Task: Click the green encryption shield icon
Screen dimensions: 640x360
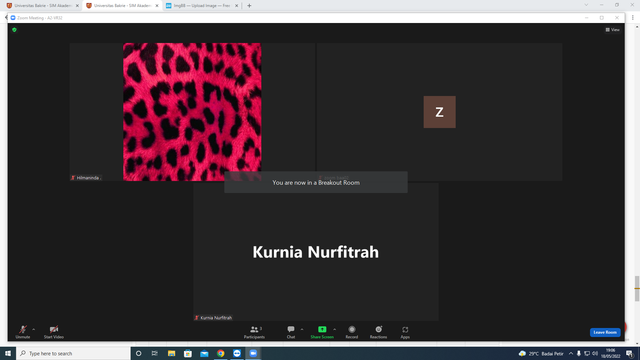Action: click(x=14, y=30)
